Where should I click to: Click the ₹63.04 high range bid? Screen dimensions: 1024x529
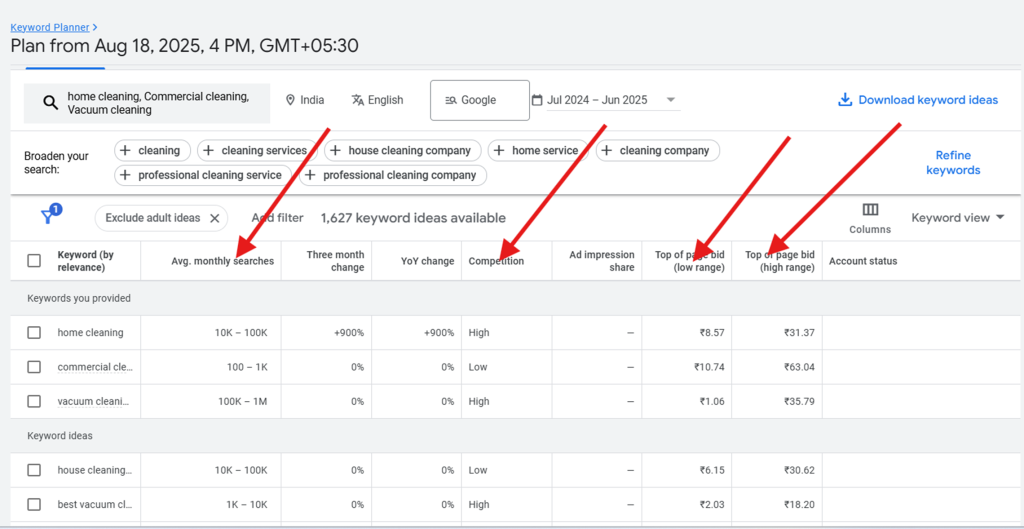click(799, 367)
